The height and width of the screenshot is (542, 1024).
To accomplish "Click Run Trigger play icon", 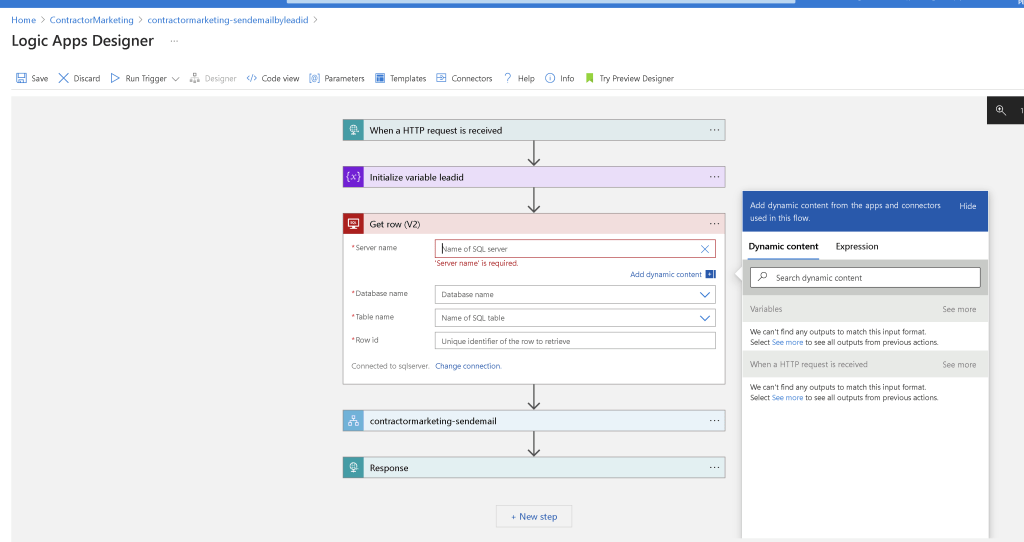I will click(x=115, y=78).
